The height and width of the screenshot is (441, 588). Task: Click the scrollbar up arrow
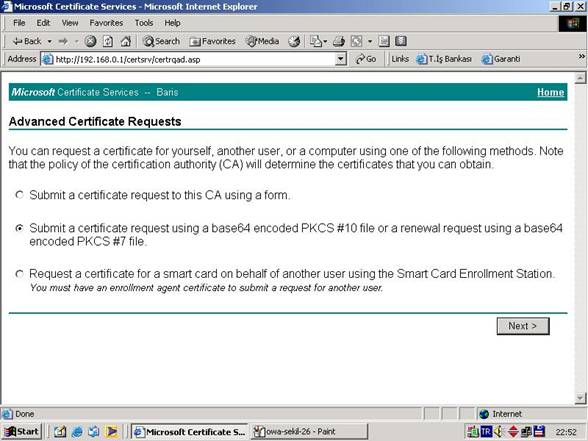pos(580,78)
